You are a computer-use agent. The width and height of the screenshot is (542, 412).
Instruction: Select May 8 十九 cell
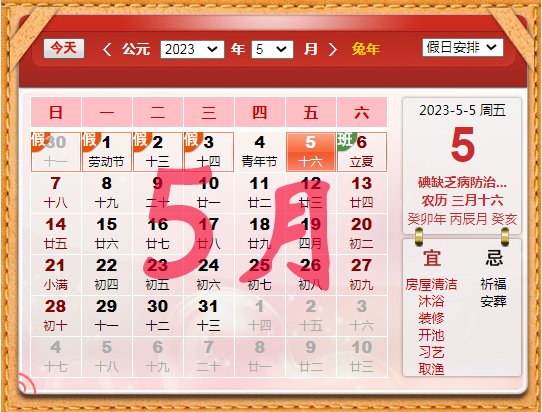pyautogui.click(x=107, y=193)
